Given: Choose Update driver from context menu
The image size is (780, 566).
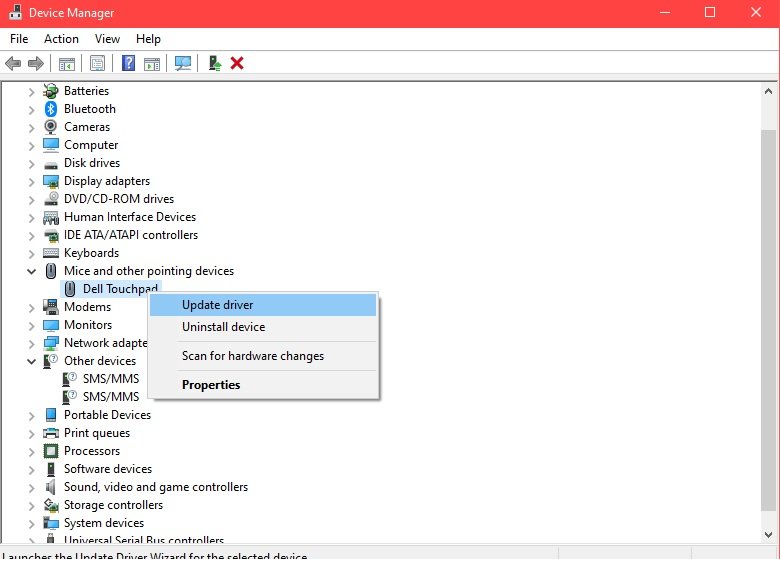Looking at the screenshot, I should tap(263, 305).
